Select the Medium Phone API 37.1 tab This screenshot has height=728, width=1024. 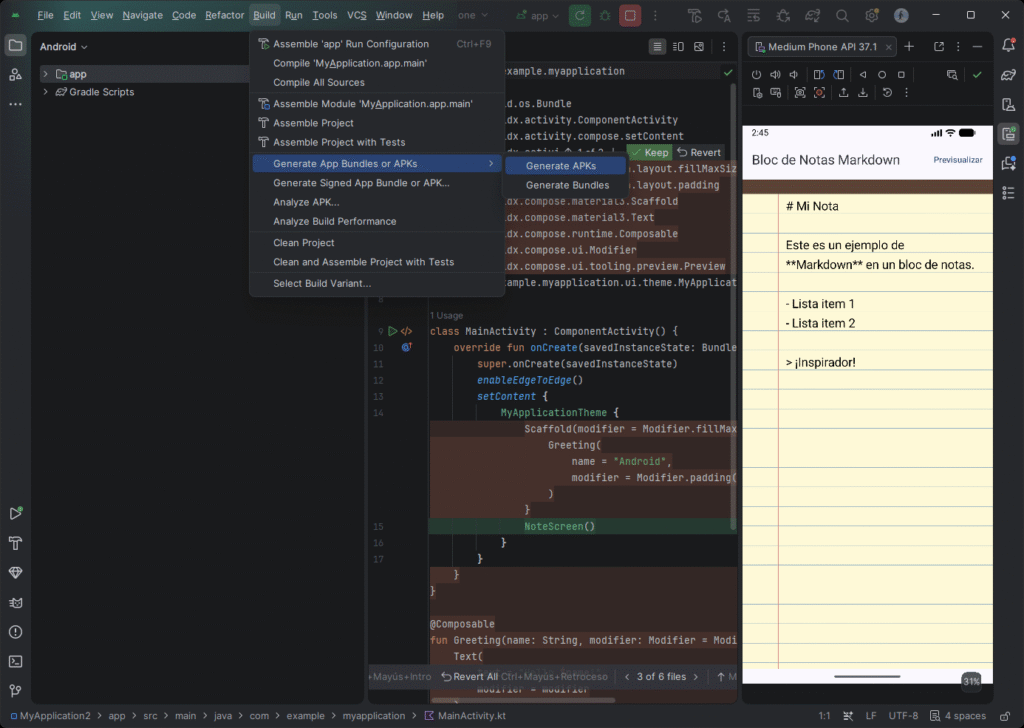pos(822,46)
